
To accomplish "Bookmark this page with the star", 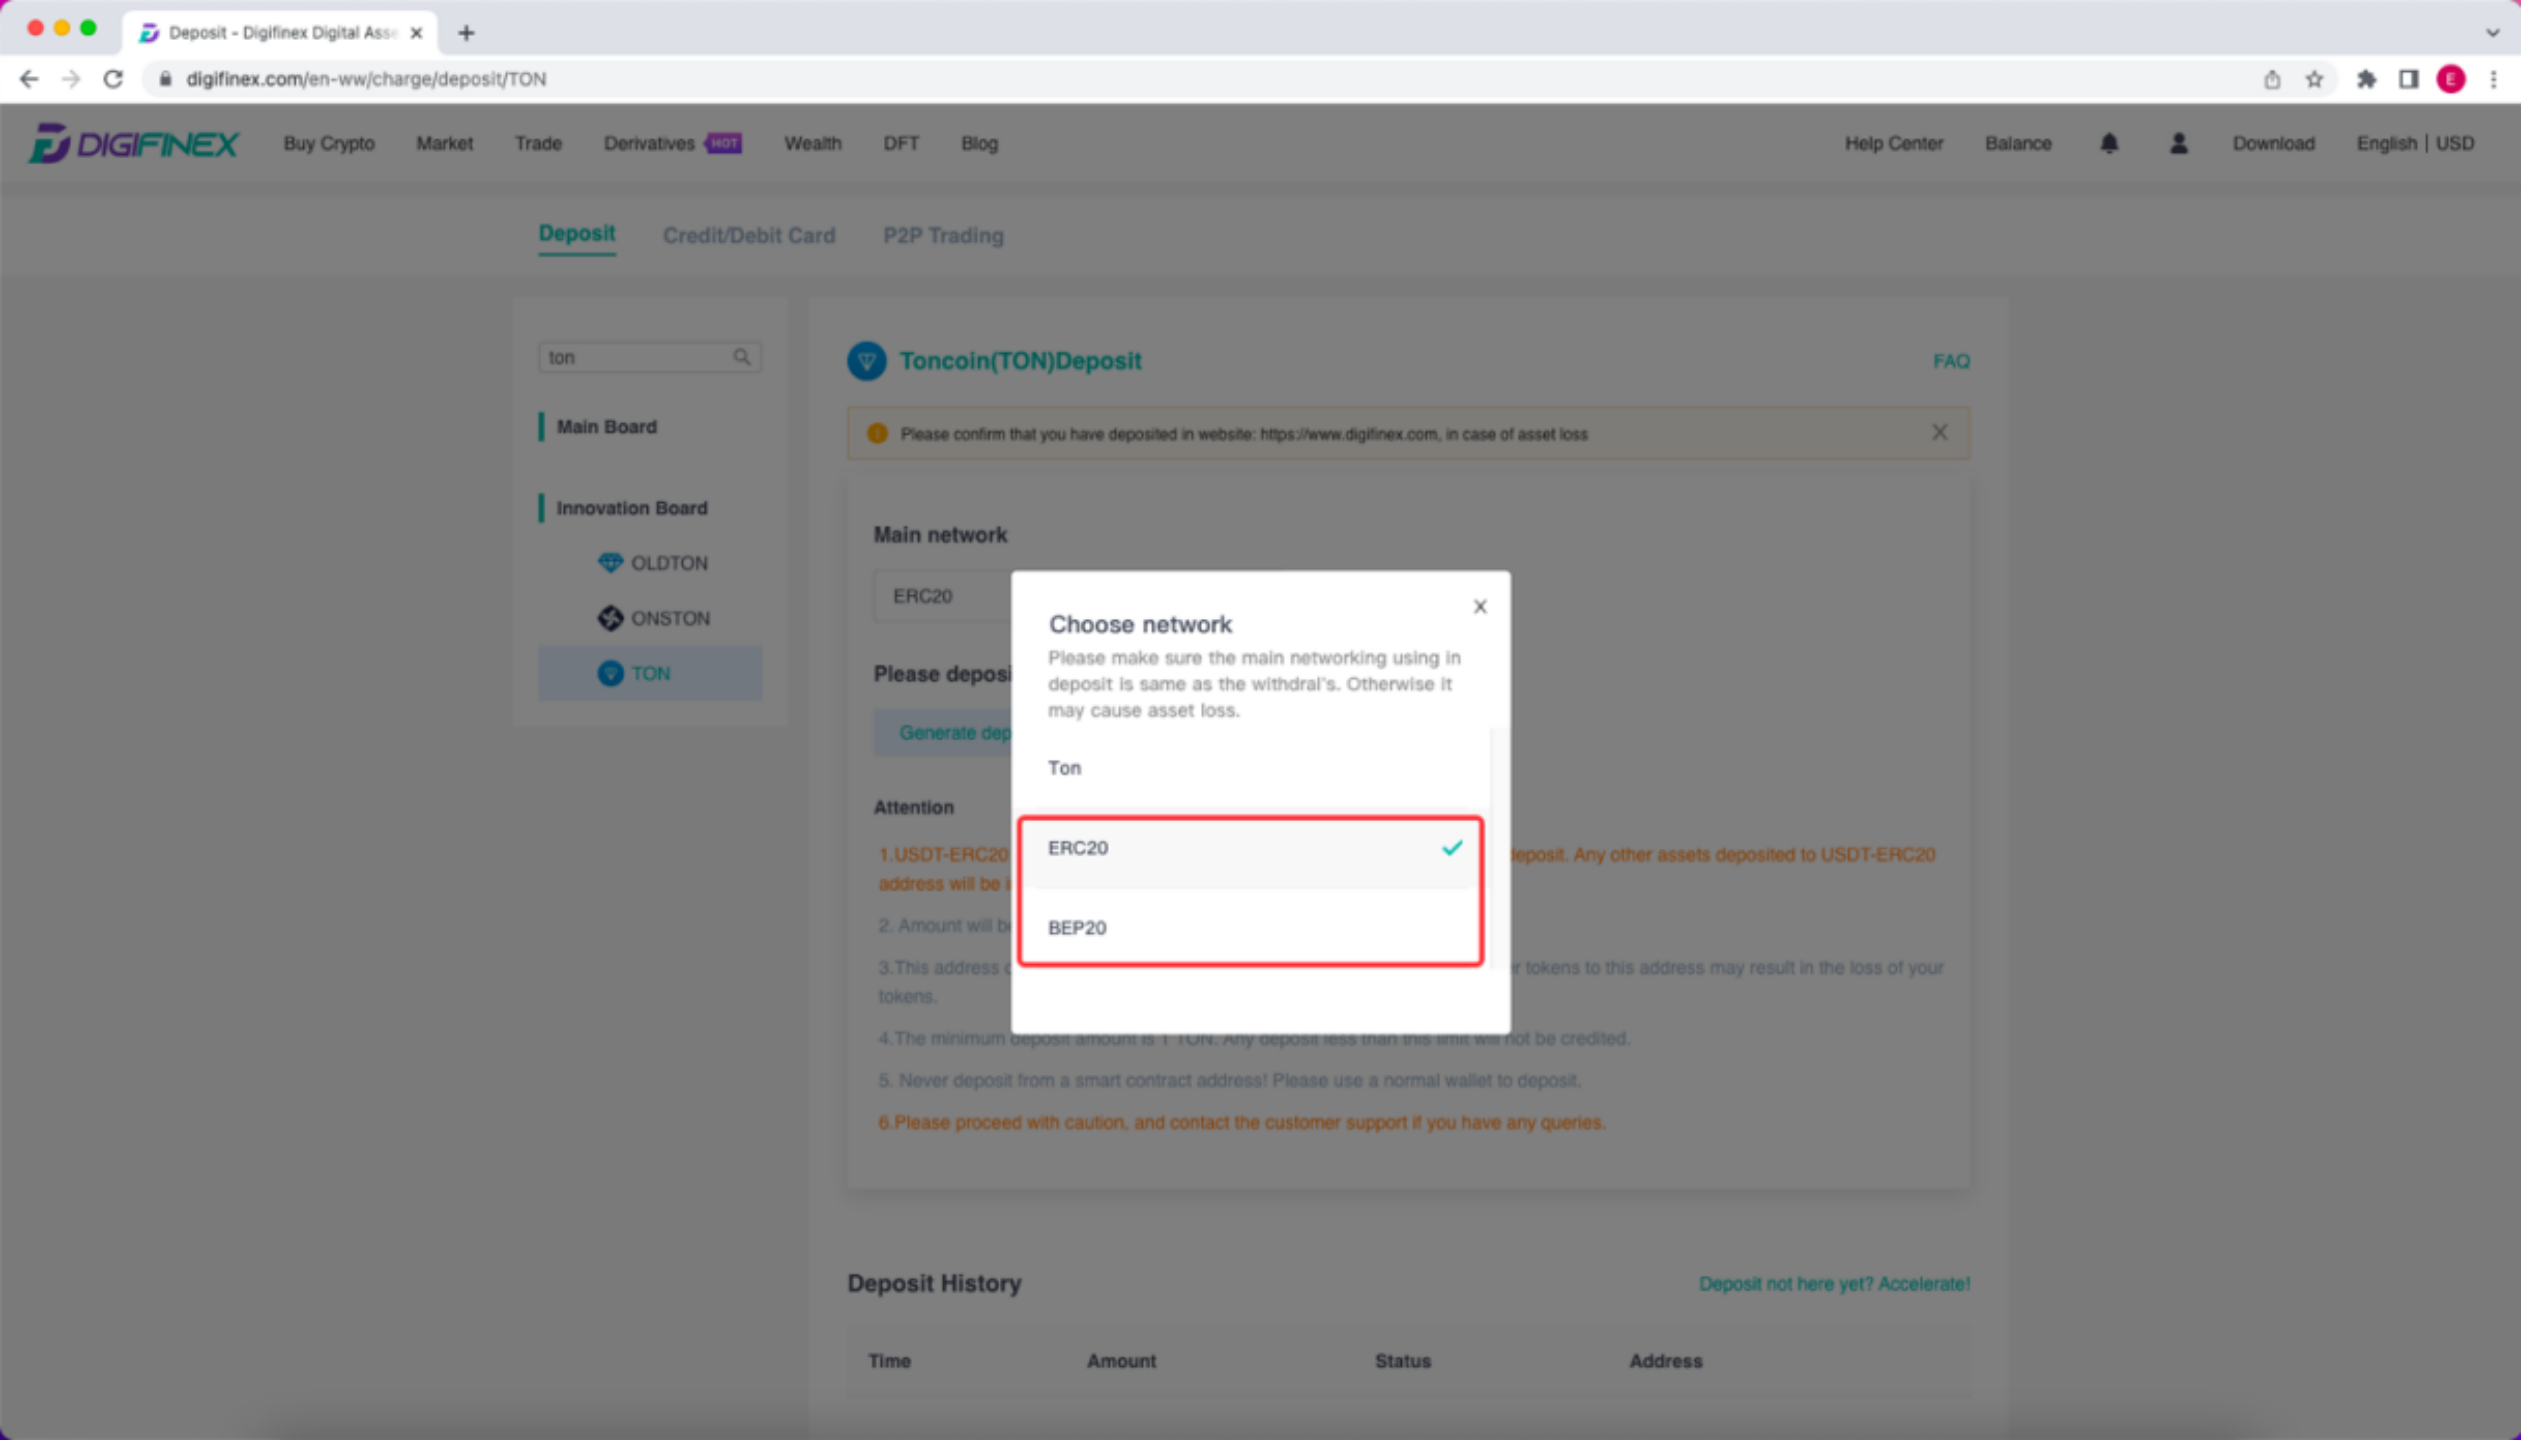I will click(2314, 79).
